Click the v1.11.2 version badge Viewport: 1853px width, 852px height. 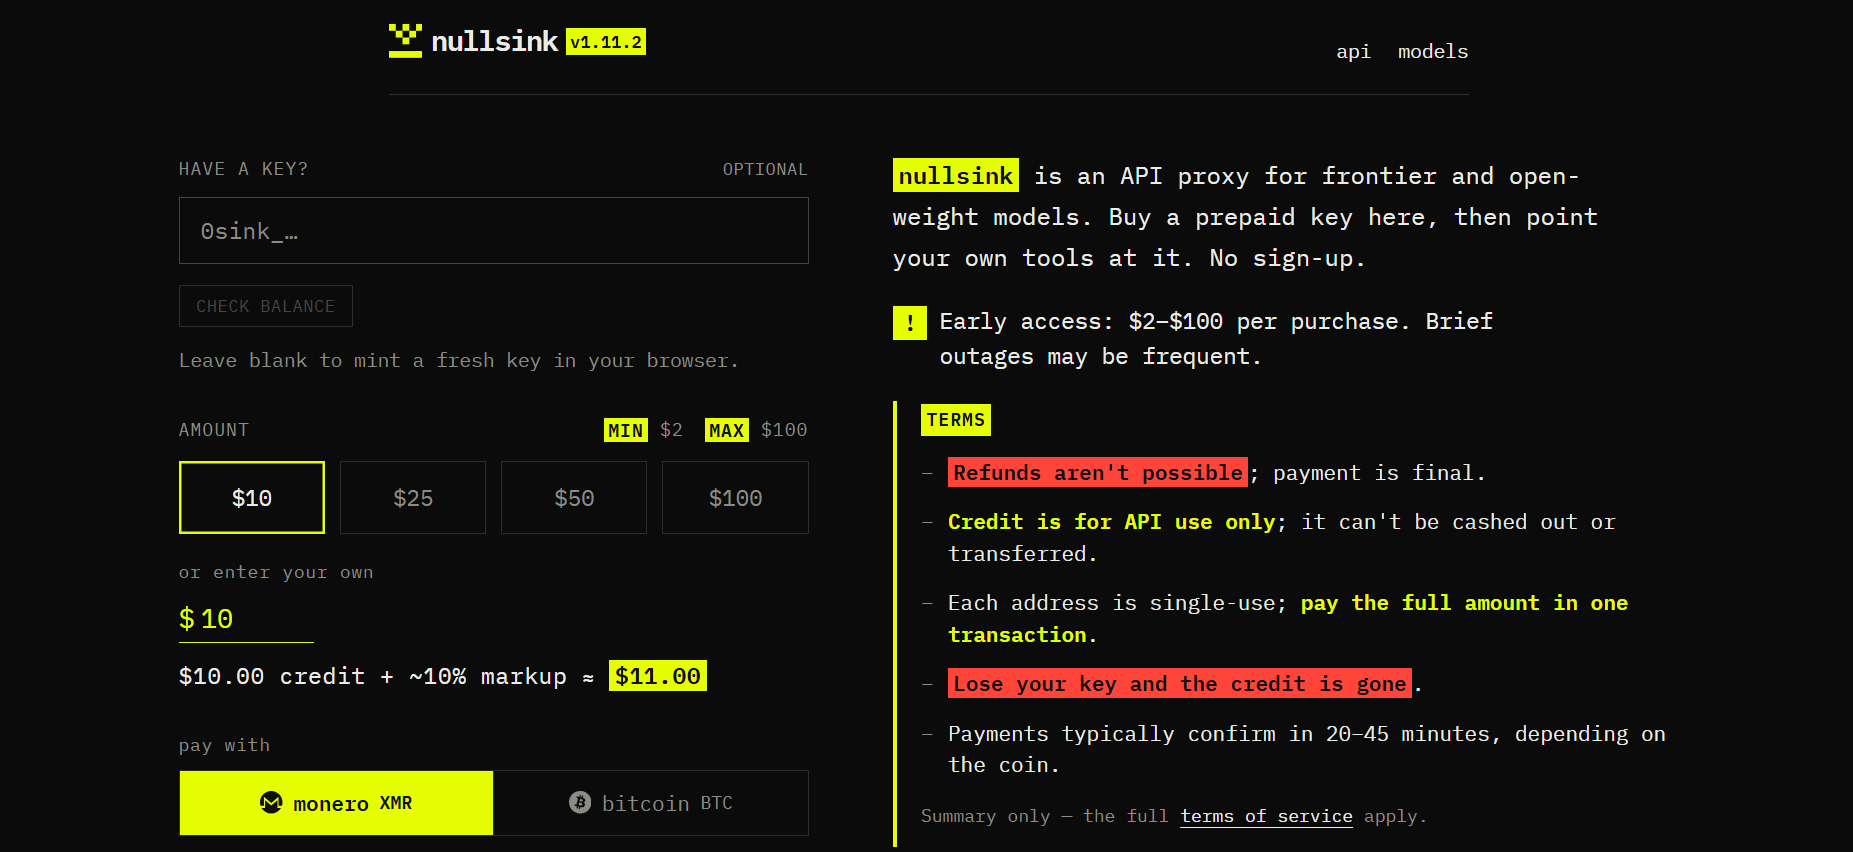(606, 42)
